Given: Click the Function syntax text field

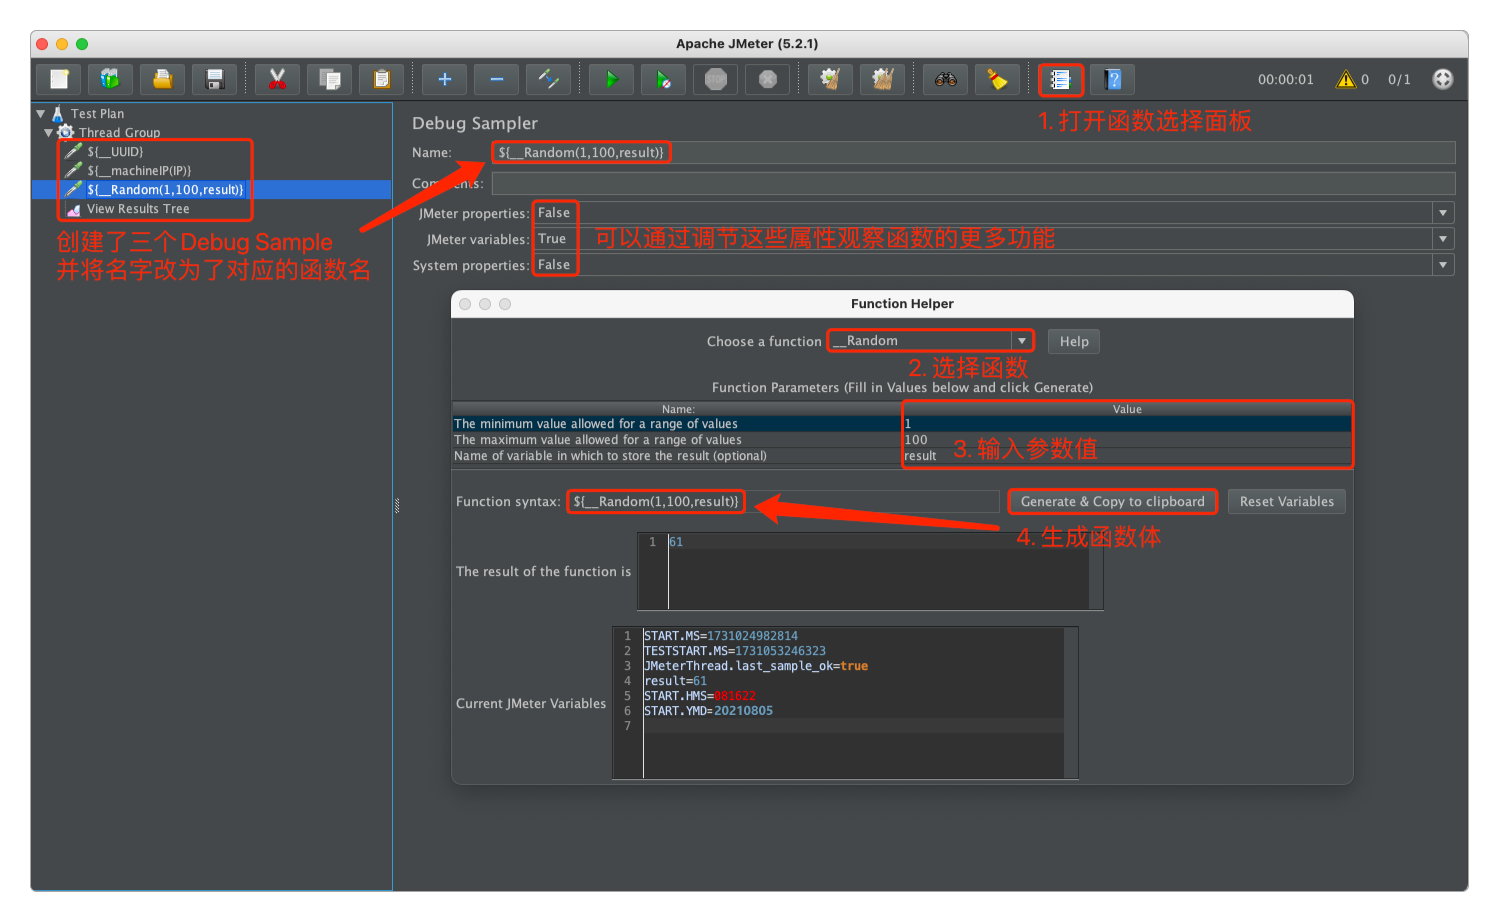Looking at the screenshot, I should (x=784, y=502).
